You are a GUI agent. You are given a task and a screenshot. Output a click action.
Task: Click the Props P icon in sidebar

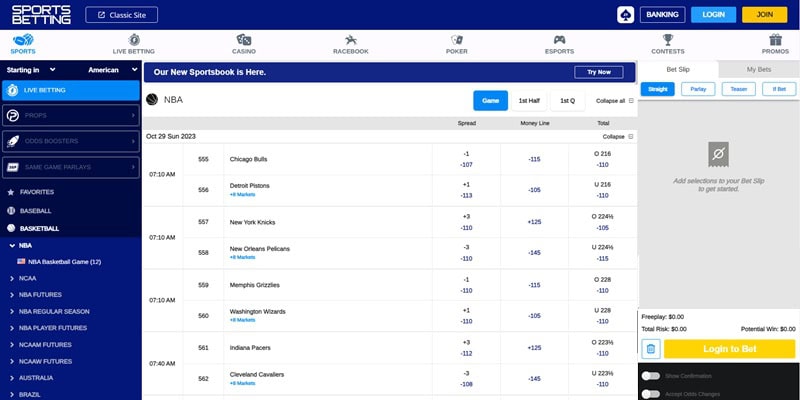[13, 116]
